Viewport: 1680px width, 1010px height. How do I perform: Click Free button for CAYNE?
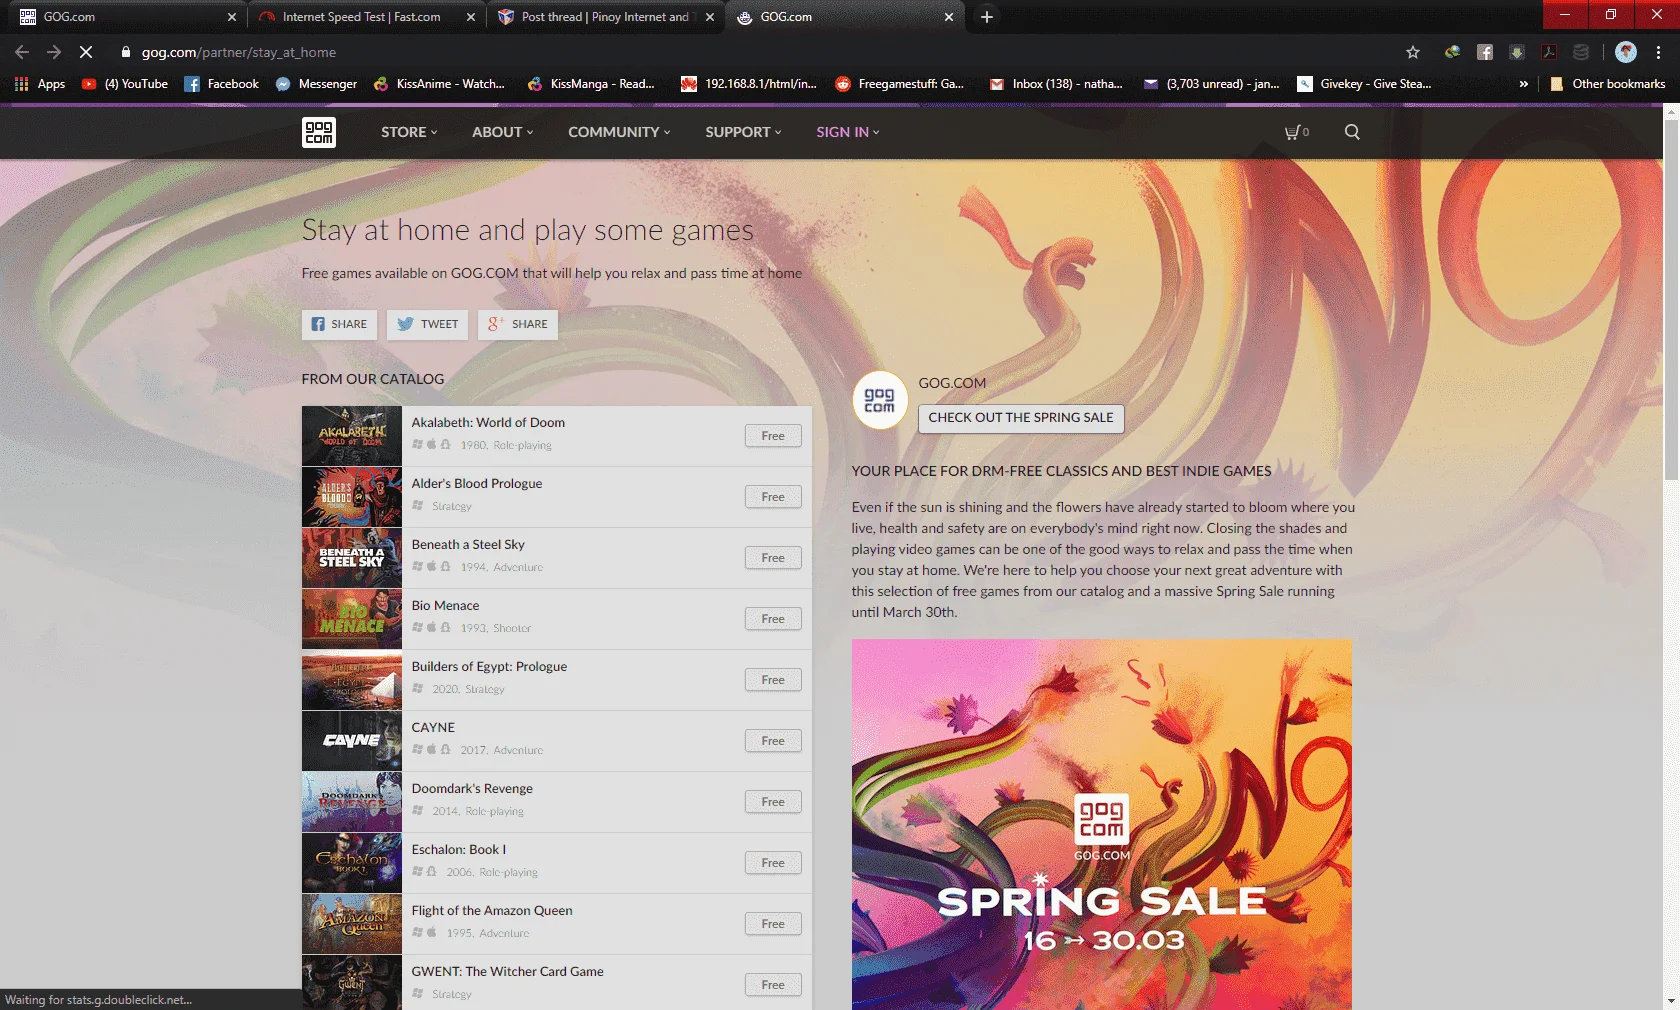pos(773,741)
